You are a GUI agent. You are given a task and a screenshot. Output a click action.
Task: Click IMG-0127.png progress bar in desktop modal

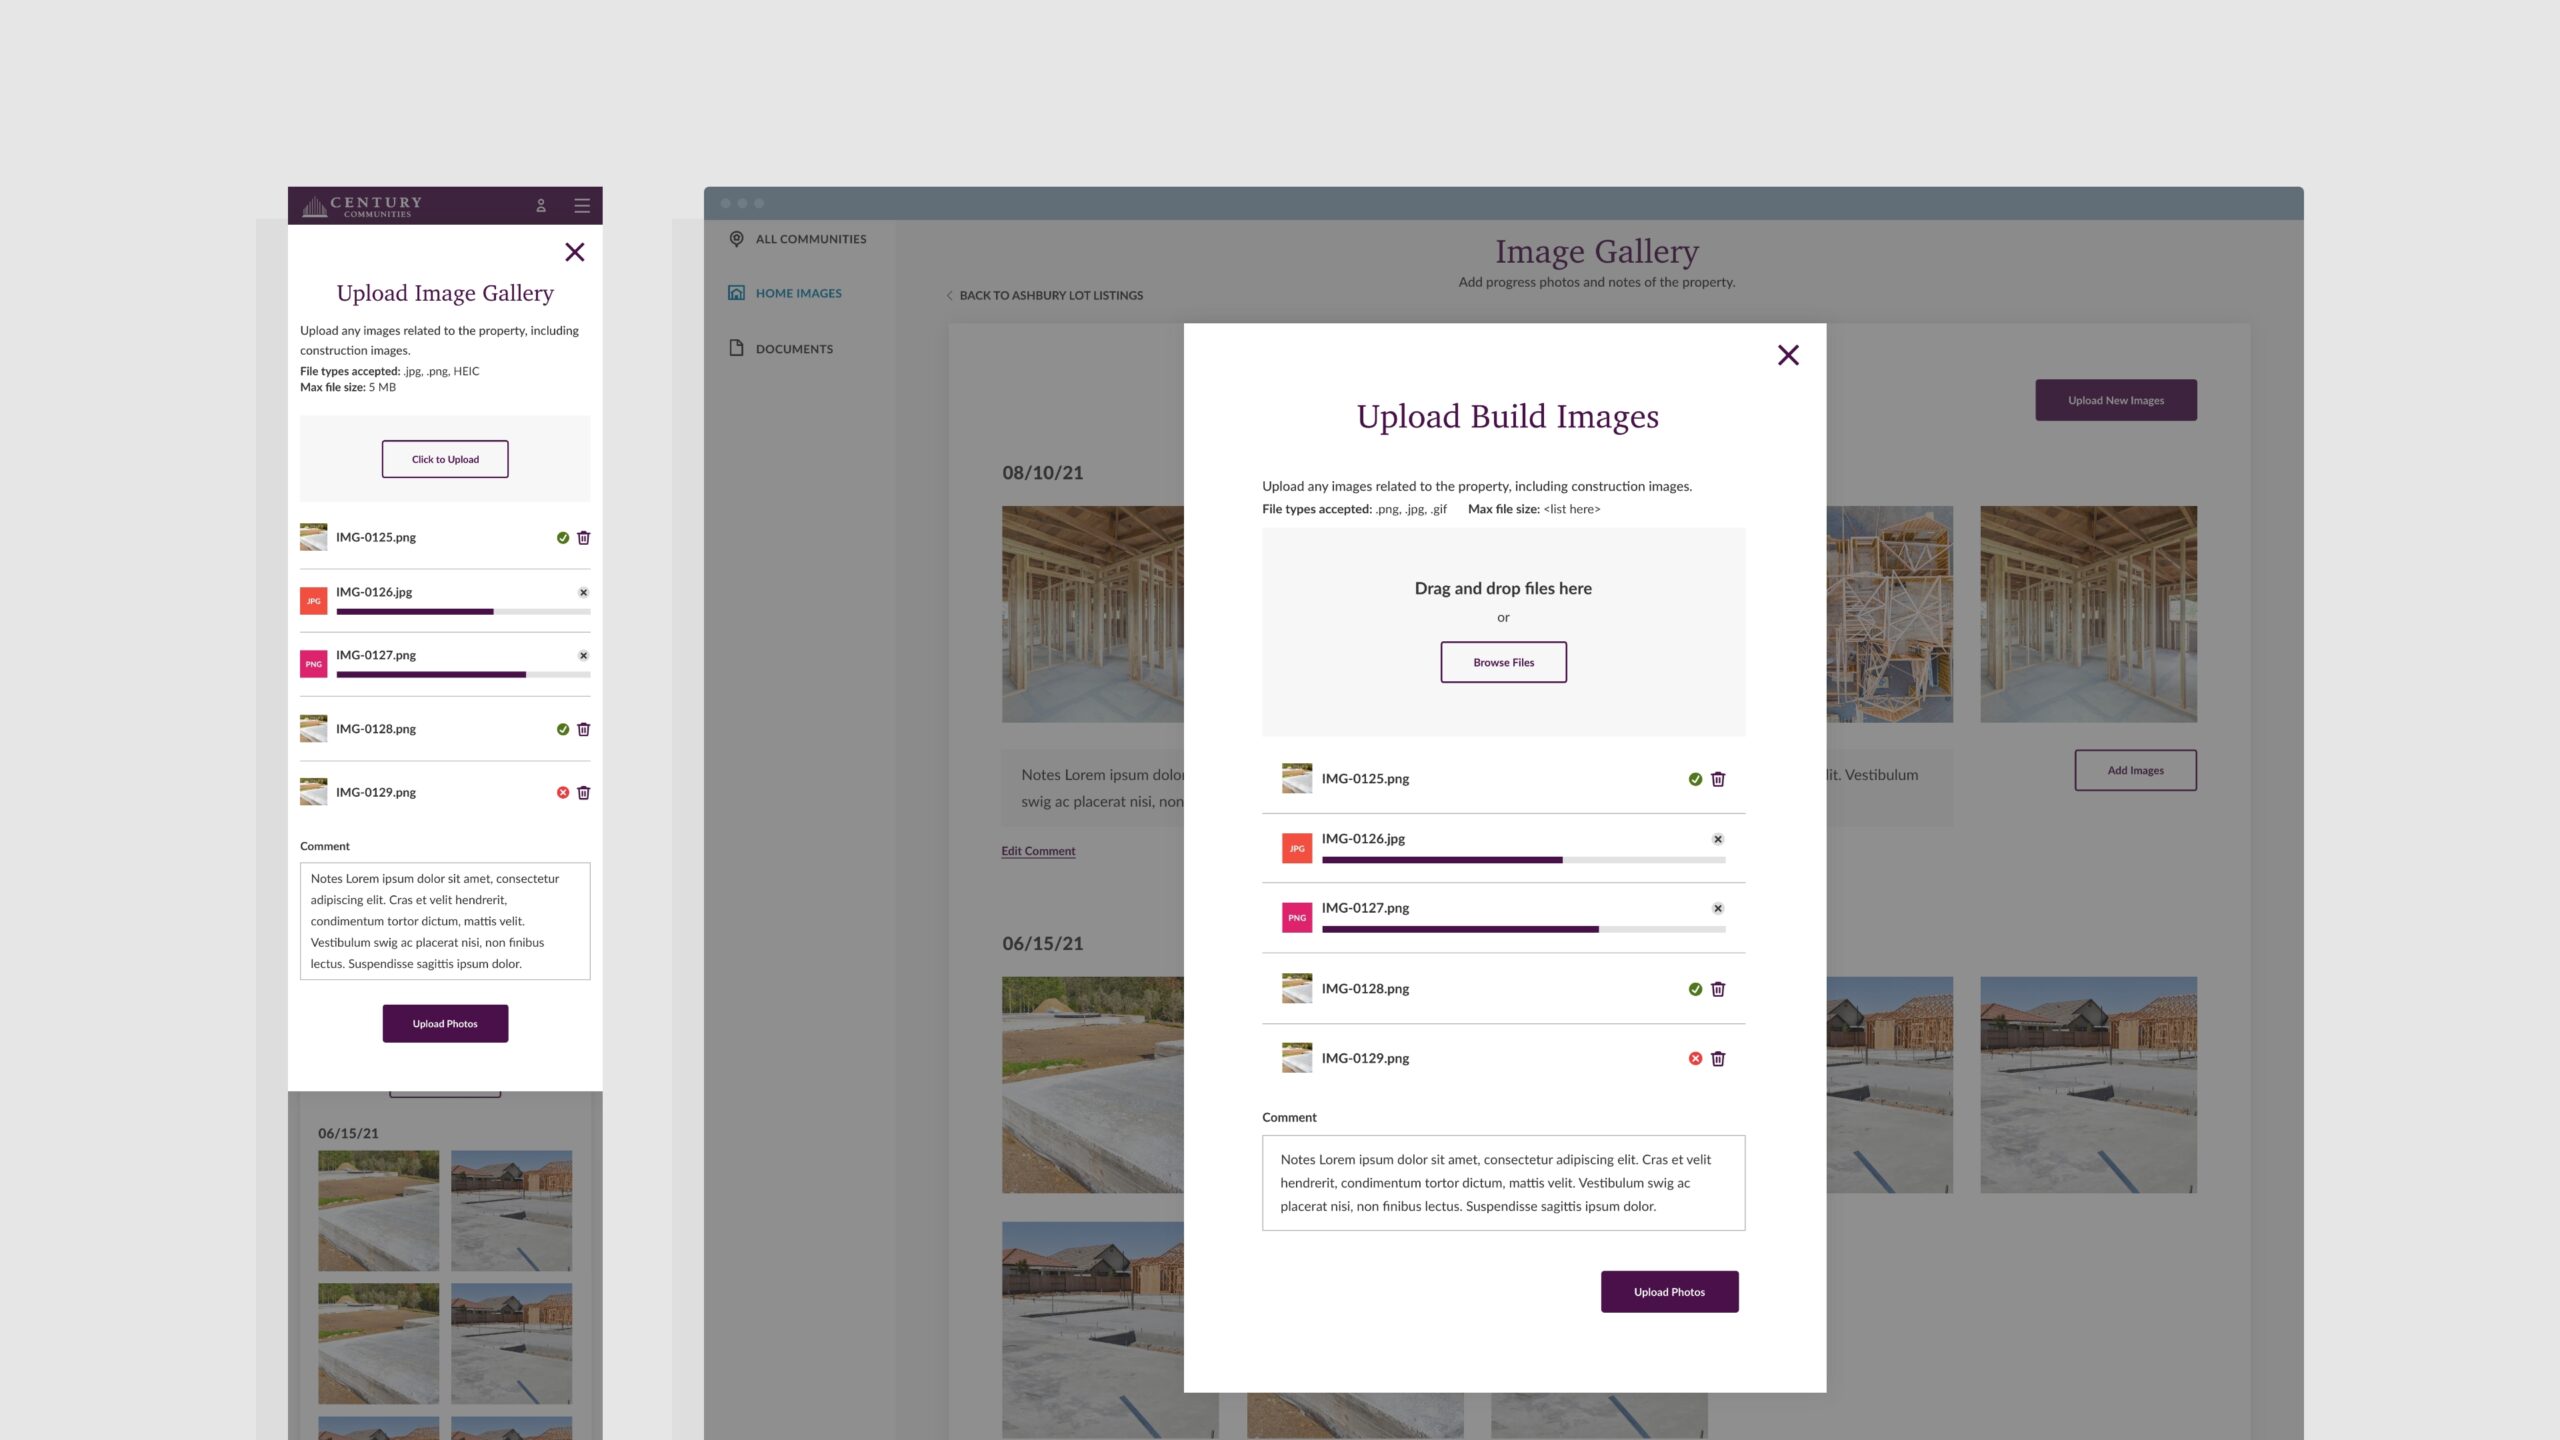pyautogui.click(x=1523, y=930)
